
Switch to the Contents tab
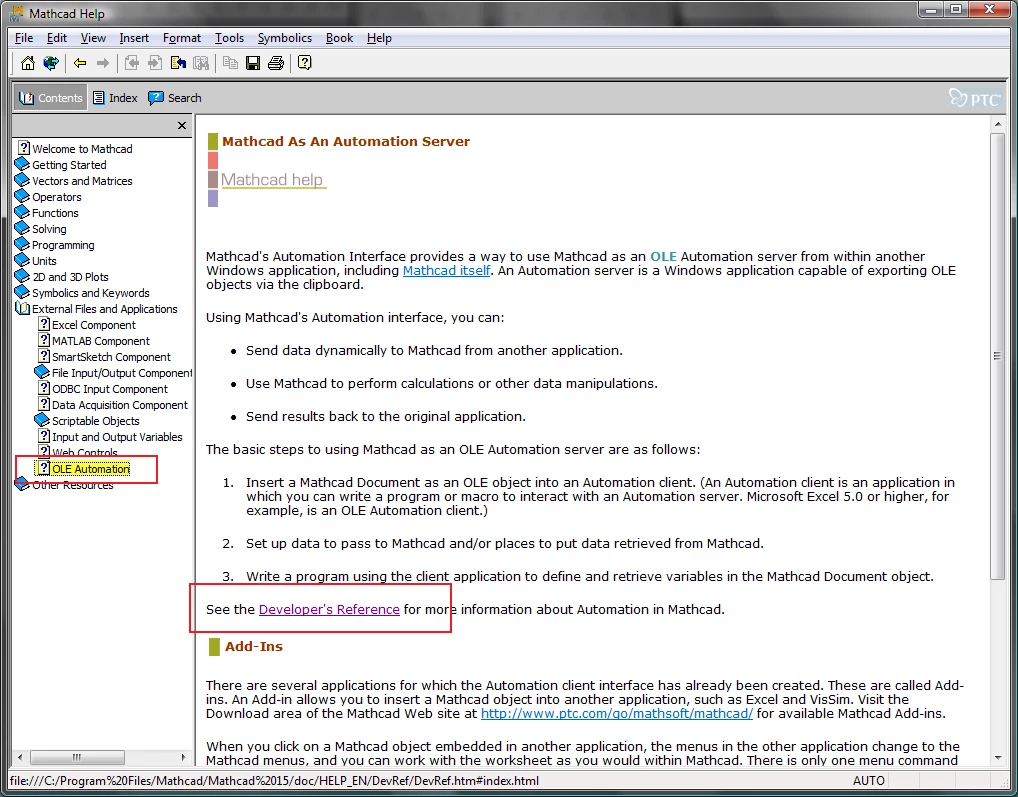click(51, 98)
